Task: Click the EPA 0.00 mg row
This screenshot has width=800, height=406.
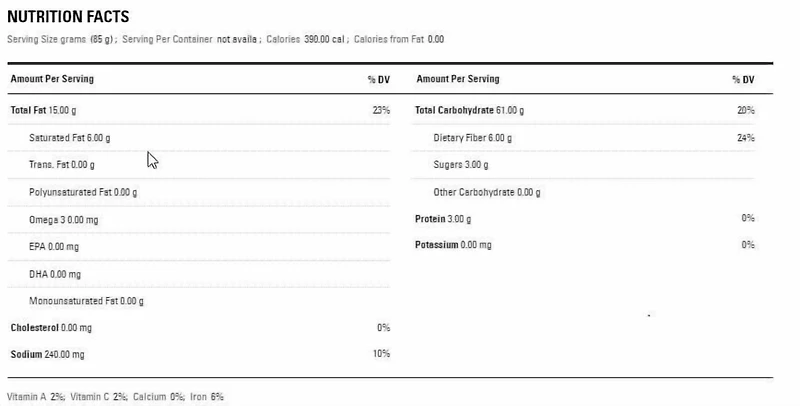Action: (x=55, y=246)
